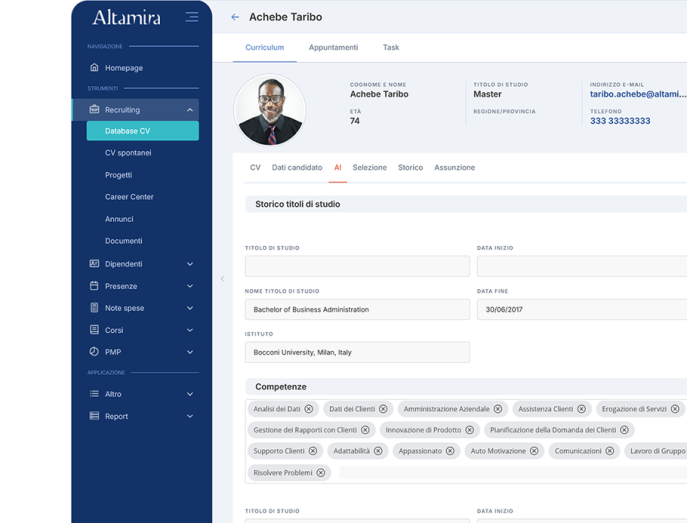Open Progetti in the sidebar
This screenshot has height=523, width=687.
pos(118,175)
